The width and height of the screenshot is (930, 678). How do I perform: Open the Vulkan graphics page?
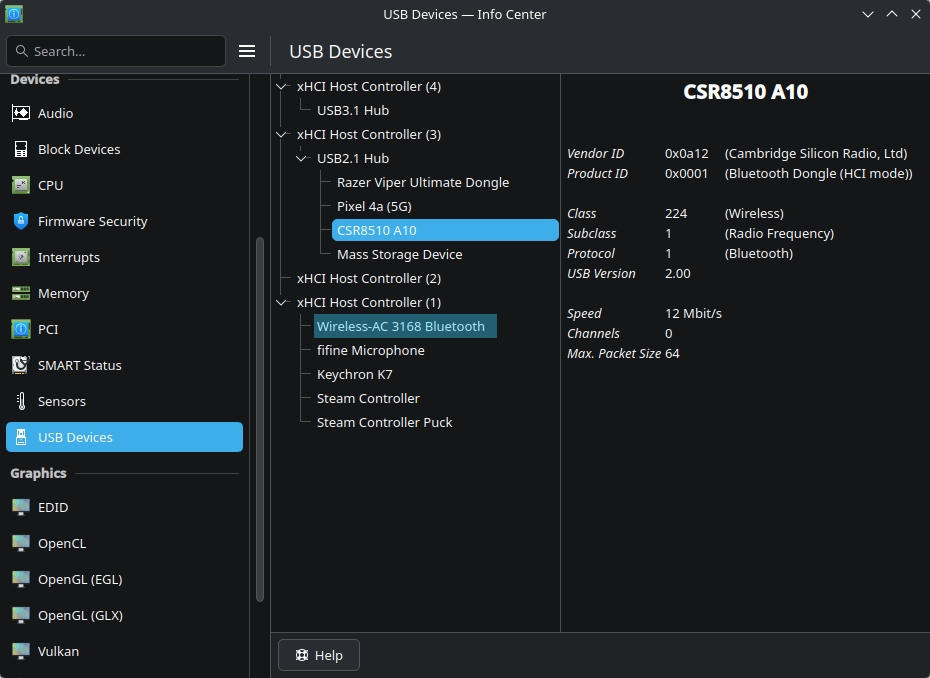coord(125,651)
